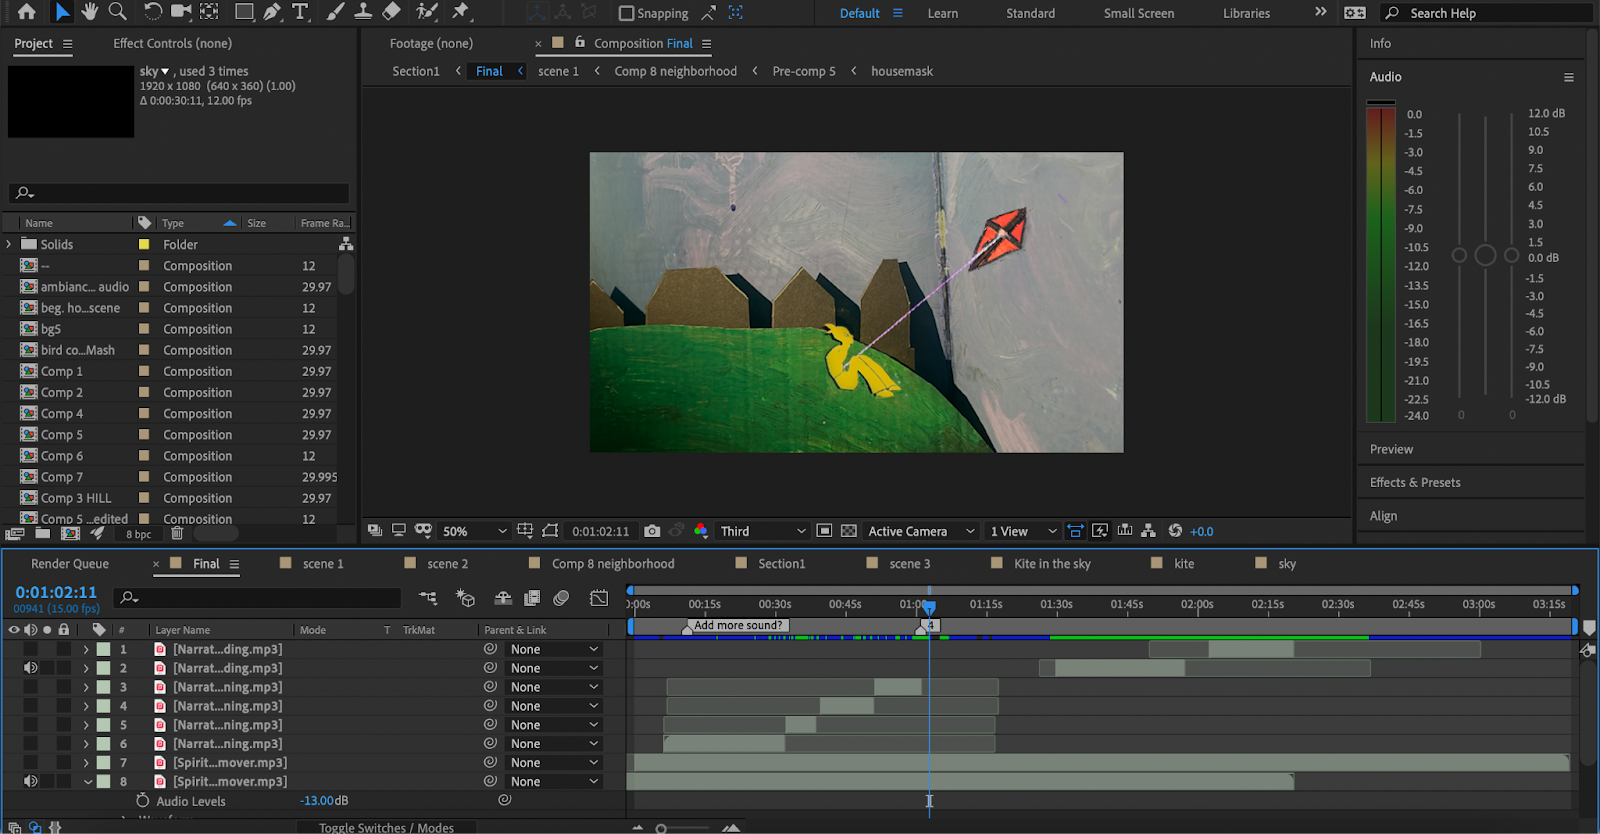Click 'Add more sound?' timeline marker
Screen dimensions: 1600x834
[x=737, y=626]
